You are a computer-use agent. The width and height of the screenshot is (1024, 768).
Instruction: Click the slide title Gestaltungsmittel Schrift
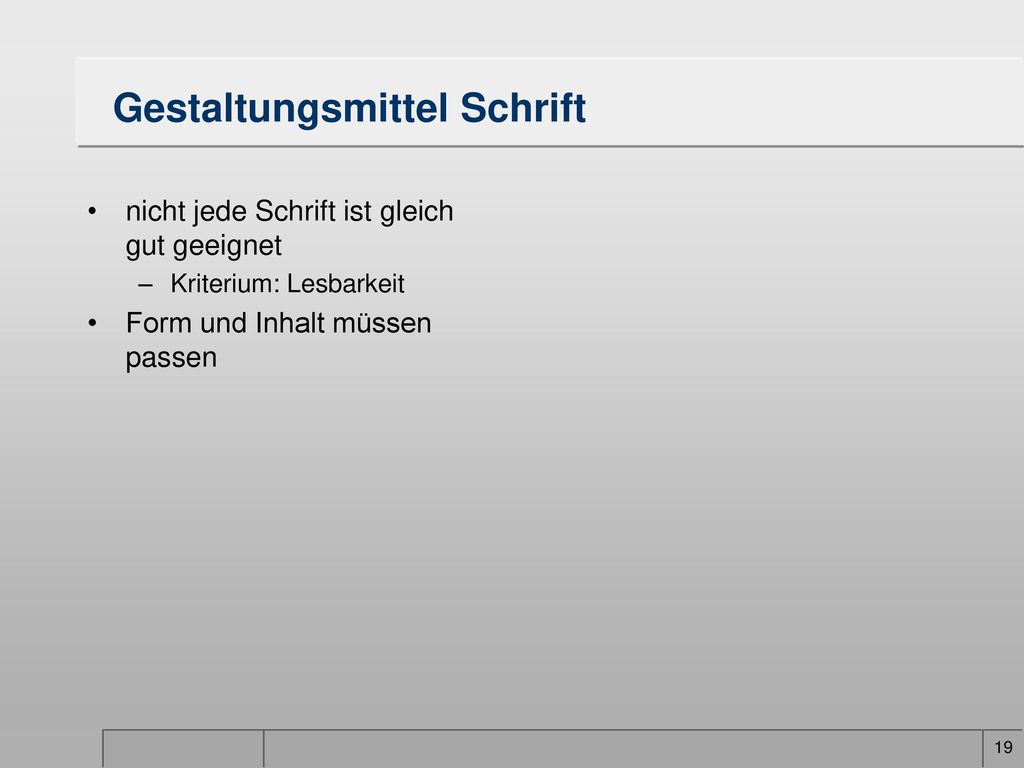(x=349, y=108)
